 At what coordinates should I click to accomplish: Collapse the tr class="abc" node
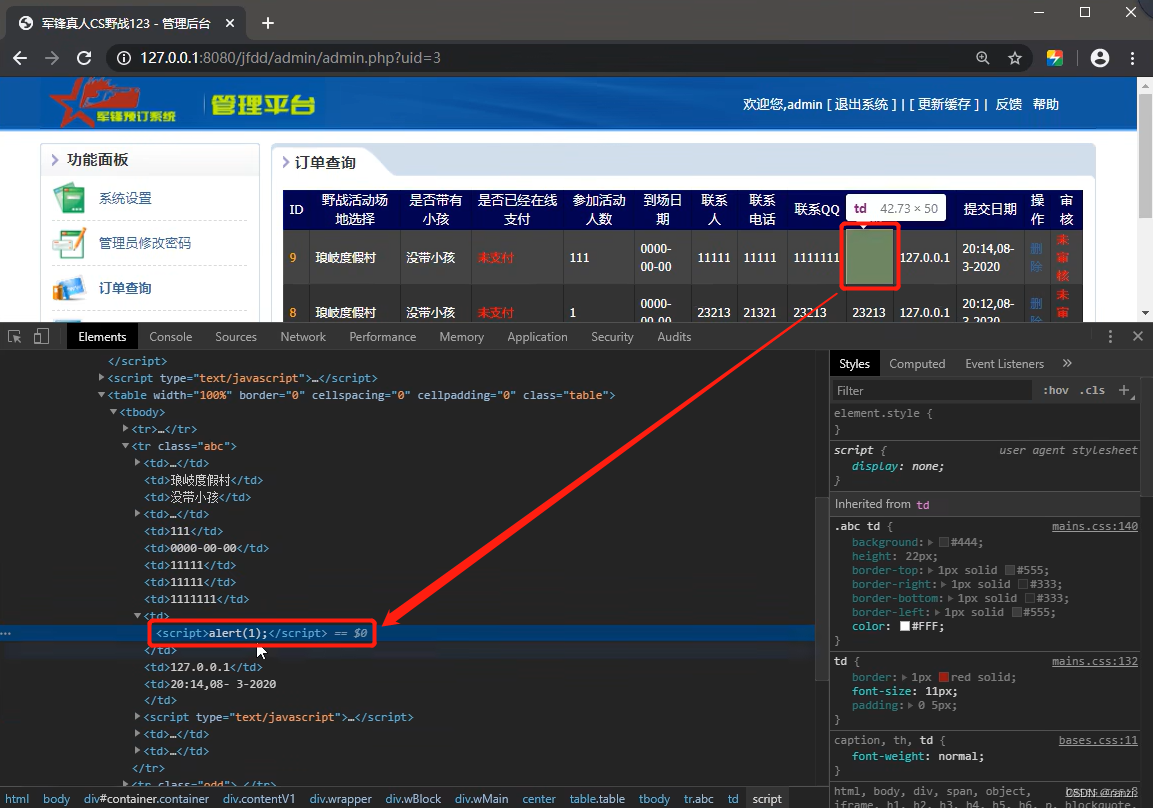tap(126, 446)
